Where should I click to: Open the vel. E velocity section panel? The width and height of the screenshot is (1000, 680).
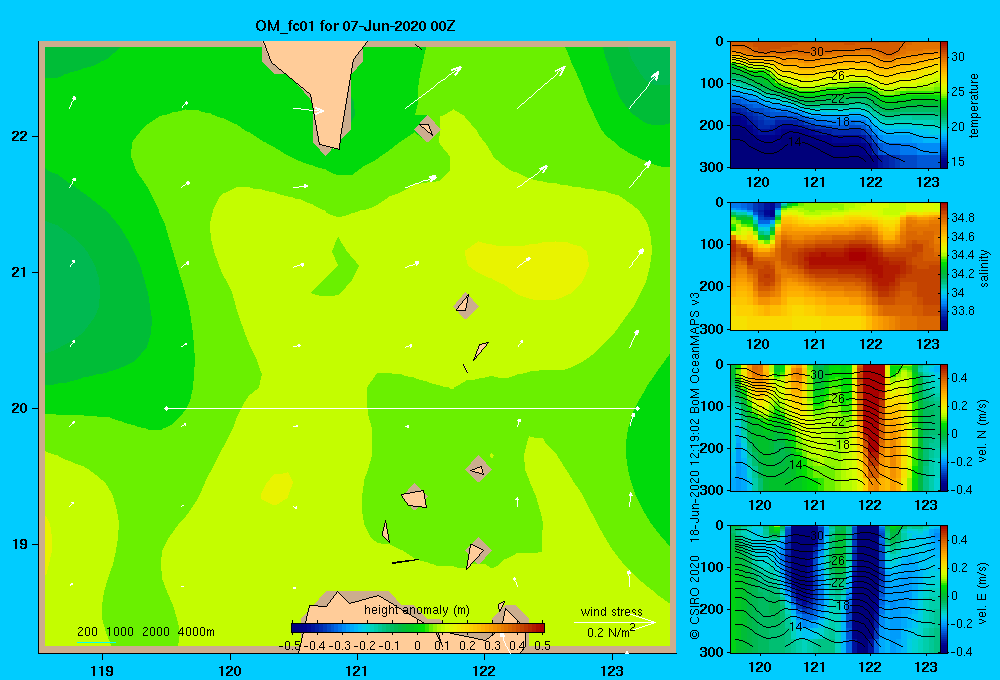(835, 589)
